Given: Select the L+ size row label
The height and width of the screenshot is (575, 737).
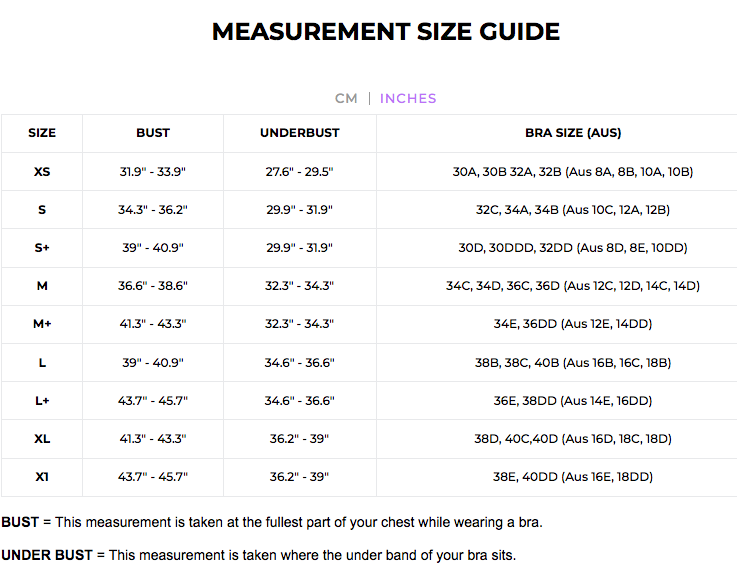Looking at the screenshot, I should tap(42, 400).
